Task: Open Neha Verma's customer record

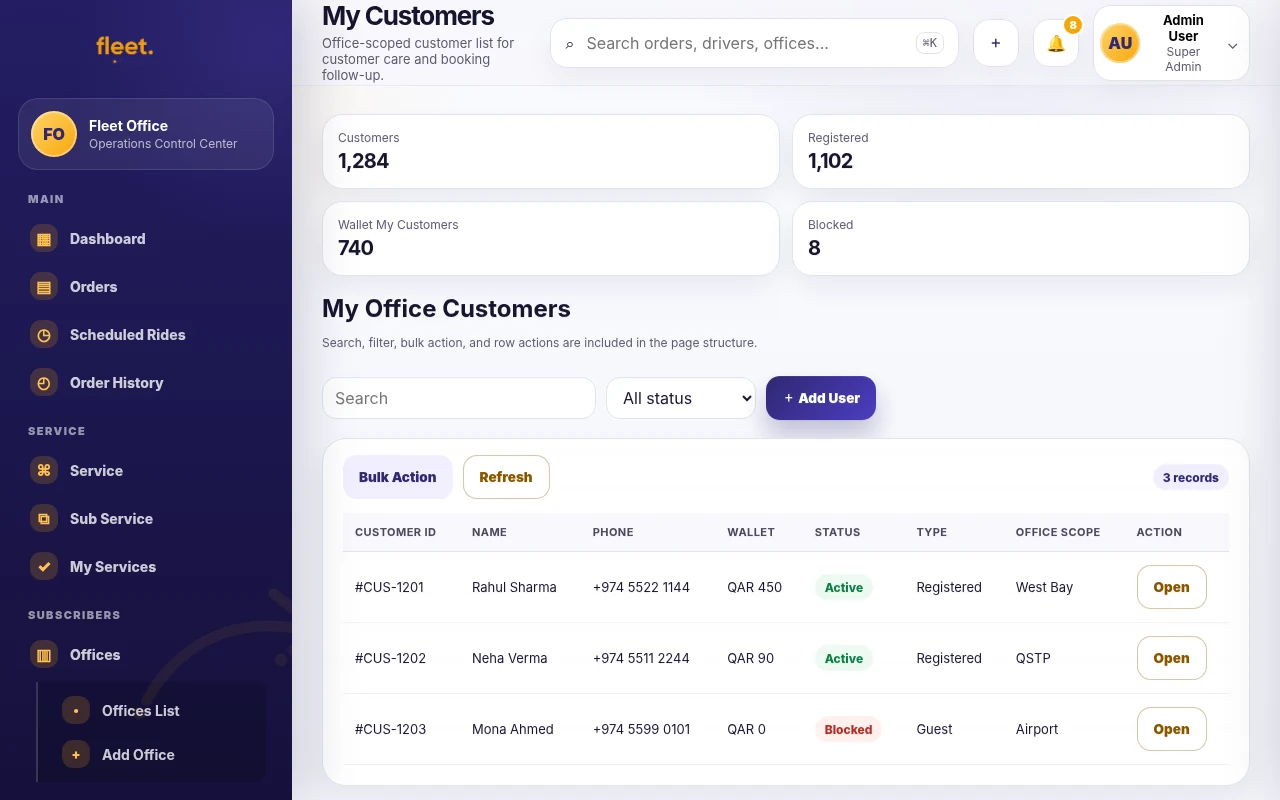Action: tap(1171, 658)
